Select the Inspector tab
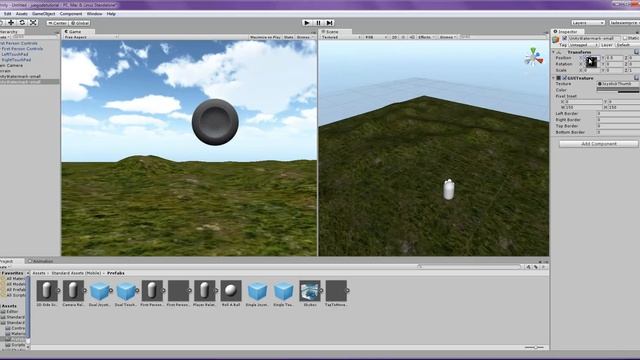 point(567,31)
